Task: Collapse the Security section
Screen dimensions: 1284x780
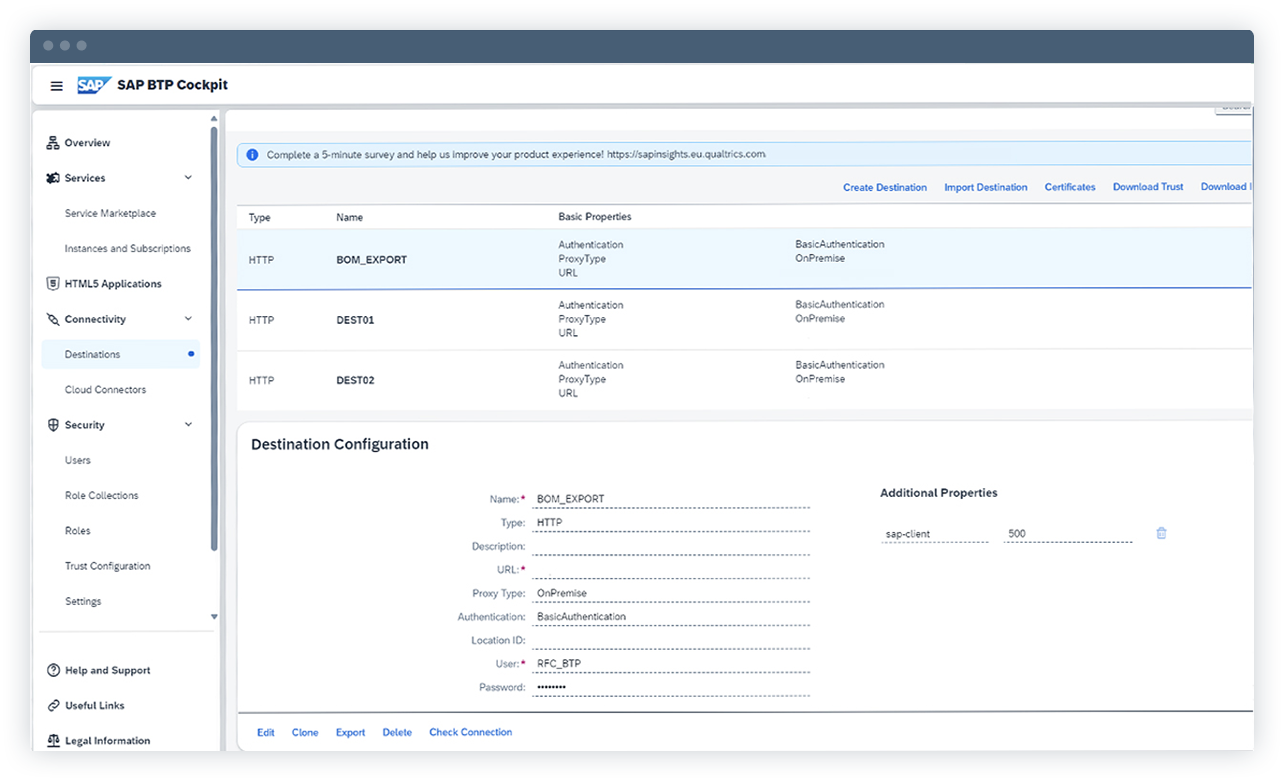Action: [x=188, y=424]
